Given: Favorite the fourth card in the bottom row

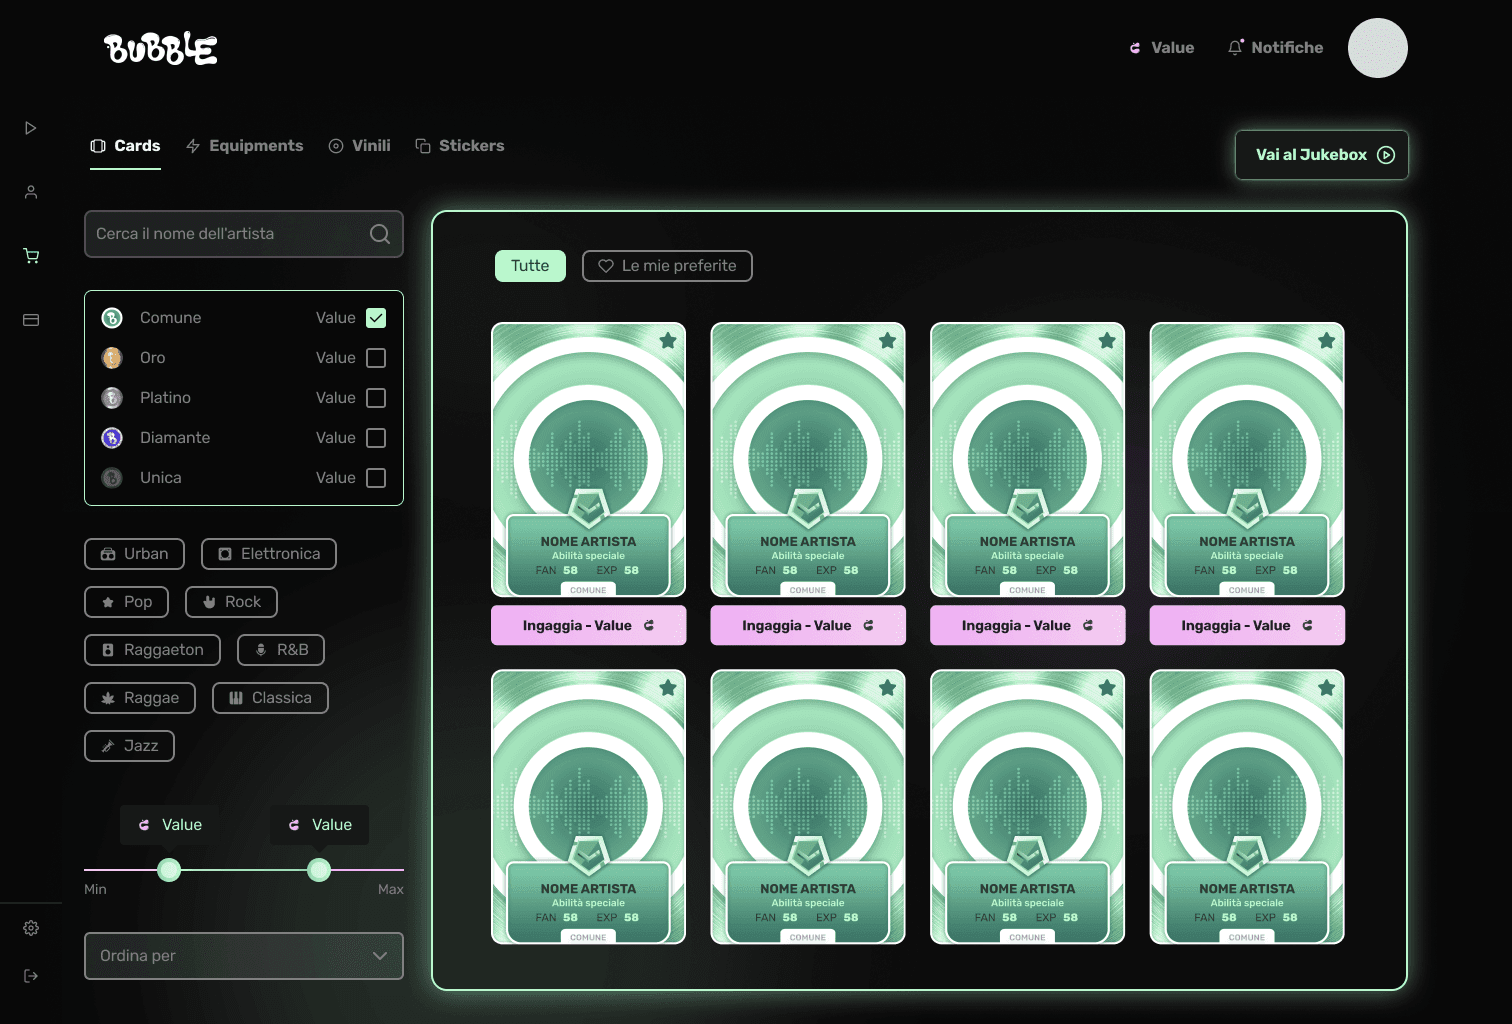Looking at the screenshot, I should [x=1327, y=688].
